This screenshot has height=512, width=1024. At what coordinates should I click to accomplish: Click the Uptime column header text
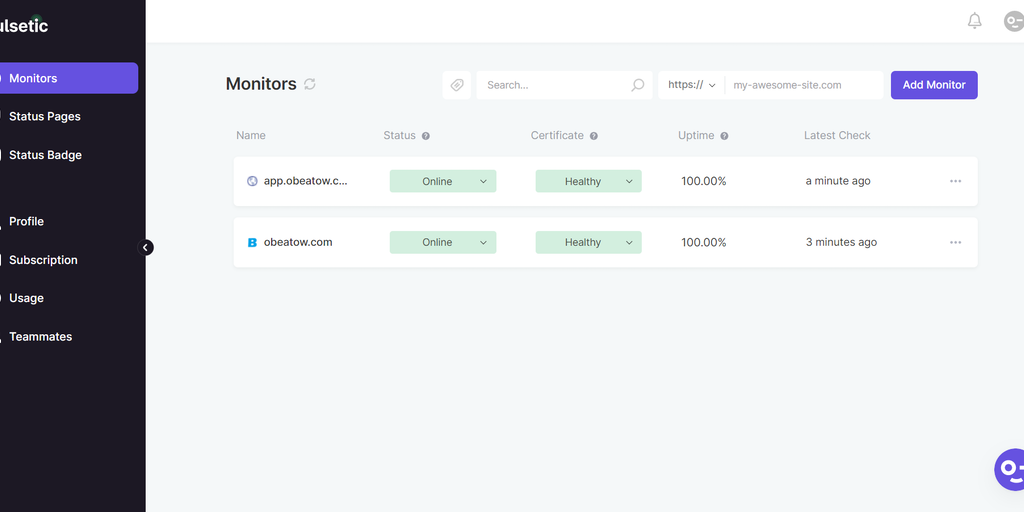[x=696, y=135]
